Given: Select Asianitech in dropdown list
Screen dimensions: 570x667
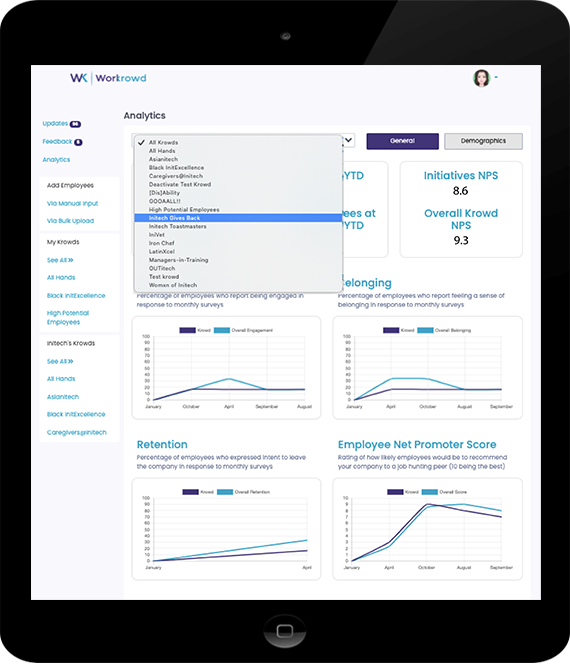Looking at the screenshot, I should point(238,159).
